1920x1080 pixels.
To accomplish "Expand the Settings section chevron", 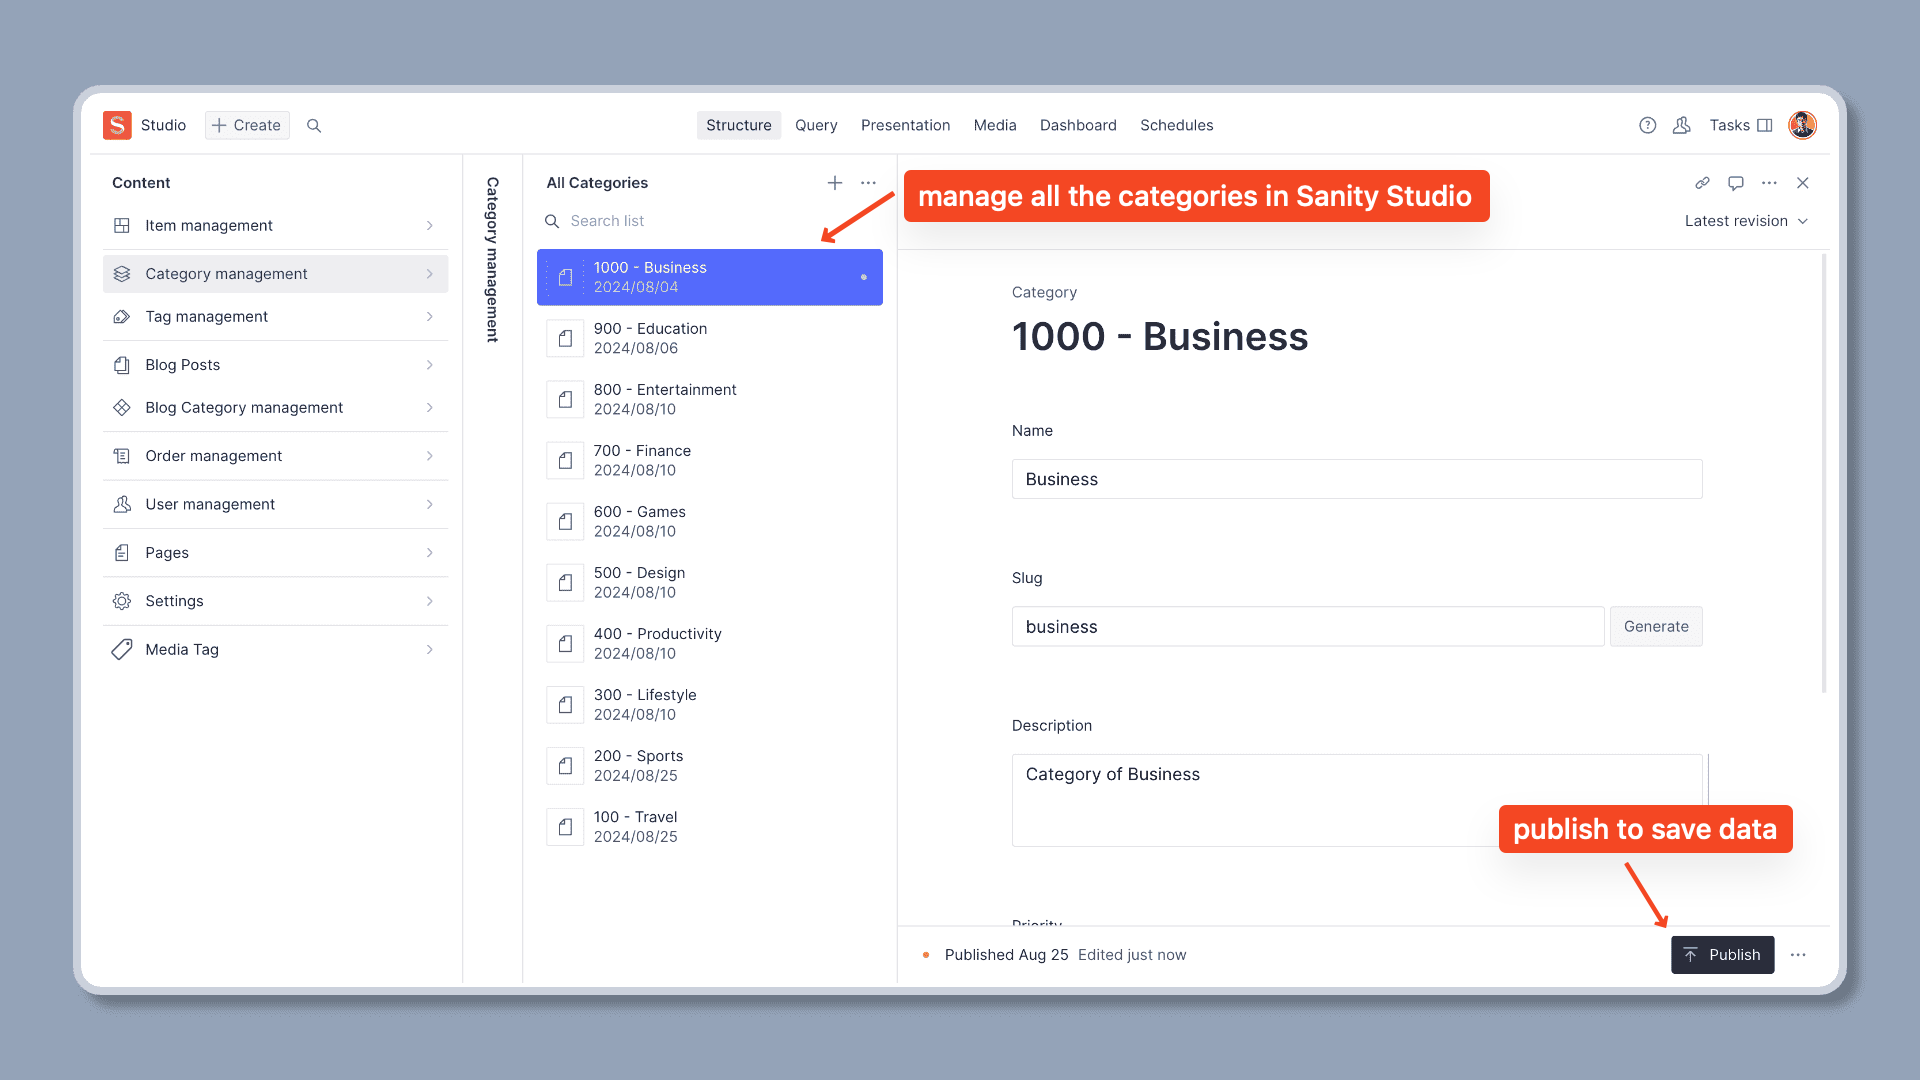I will tap(430, 601).
